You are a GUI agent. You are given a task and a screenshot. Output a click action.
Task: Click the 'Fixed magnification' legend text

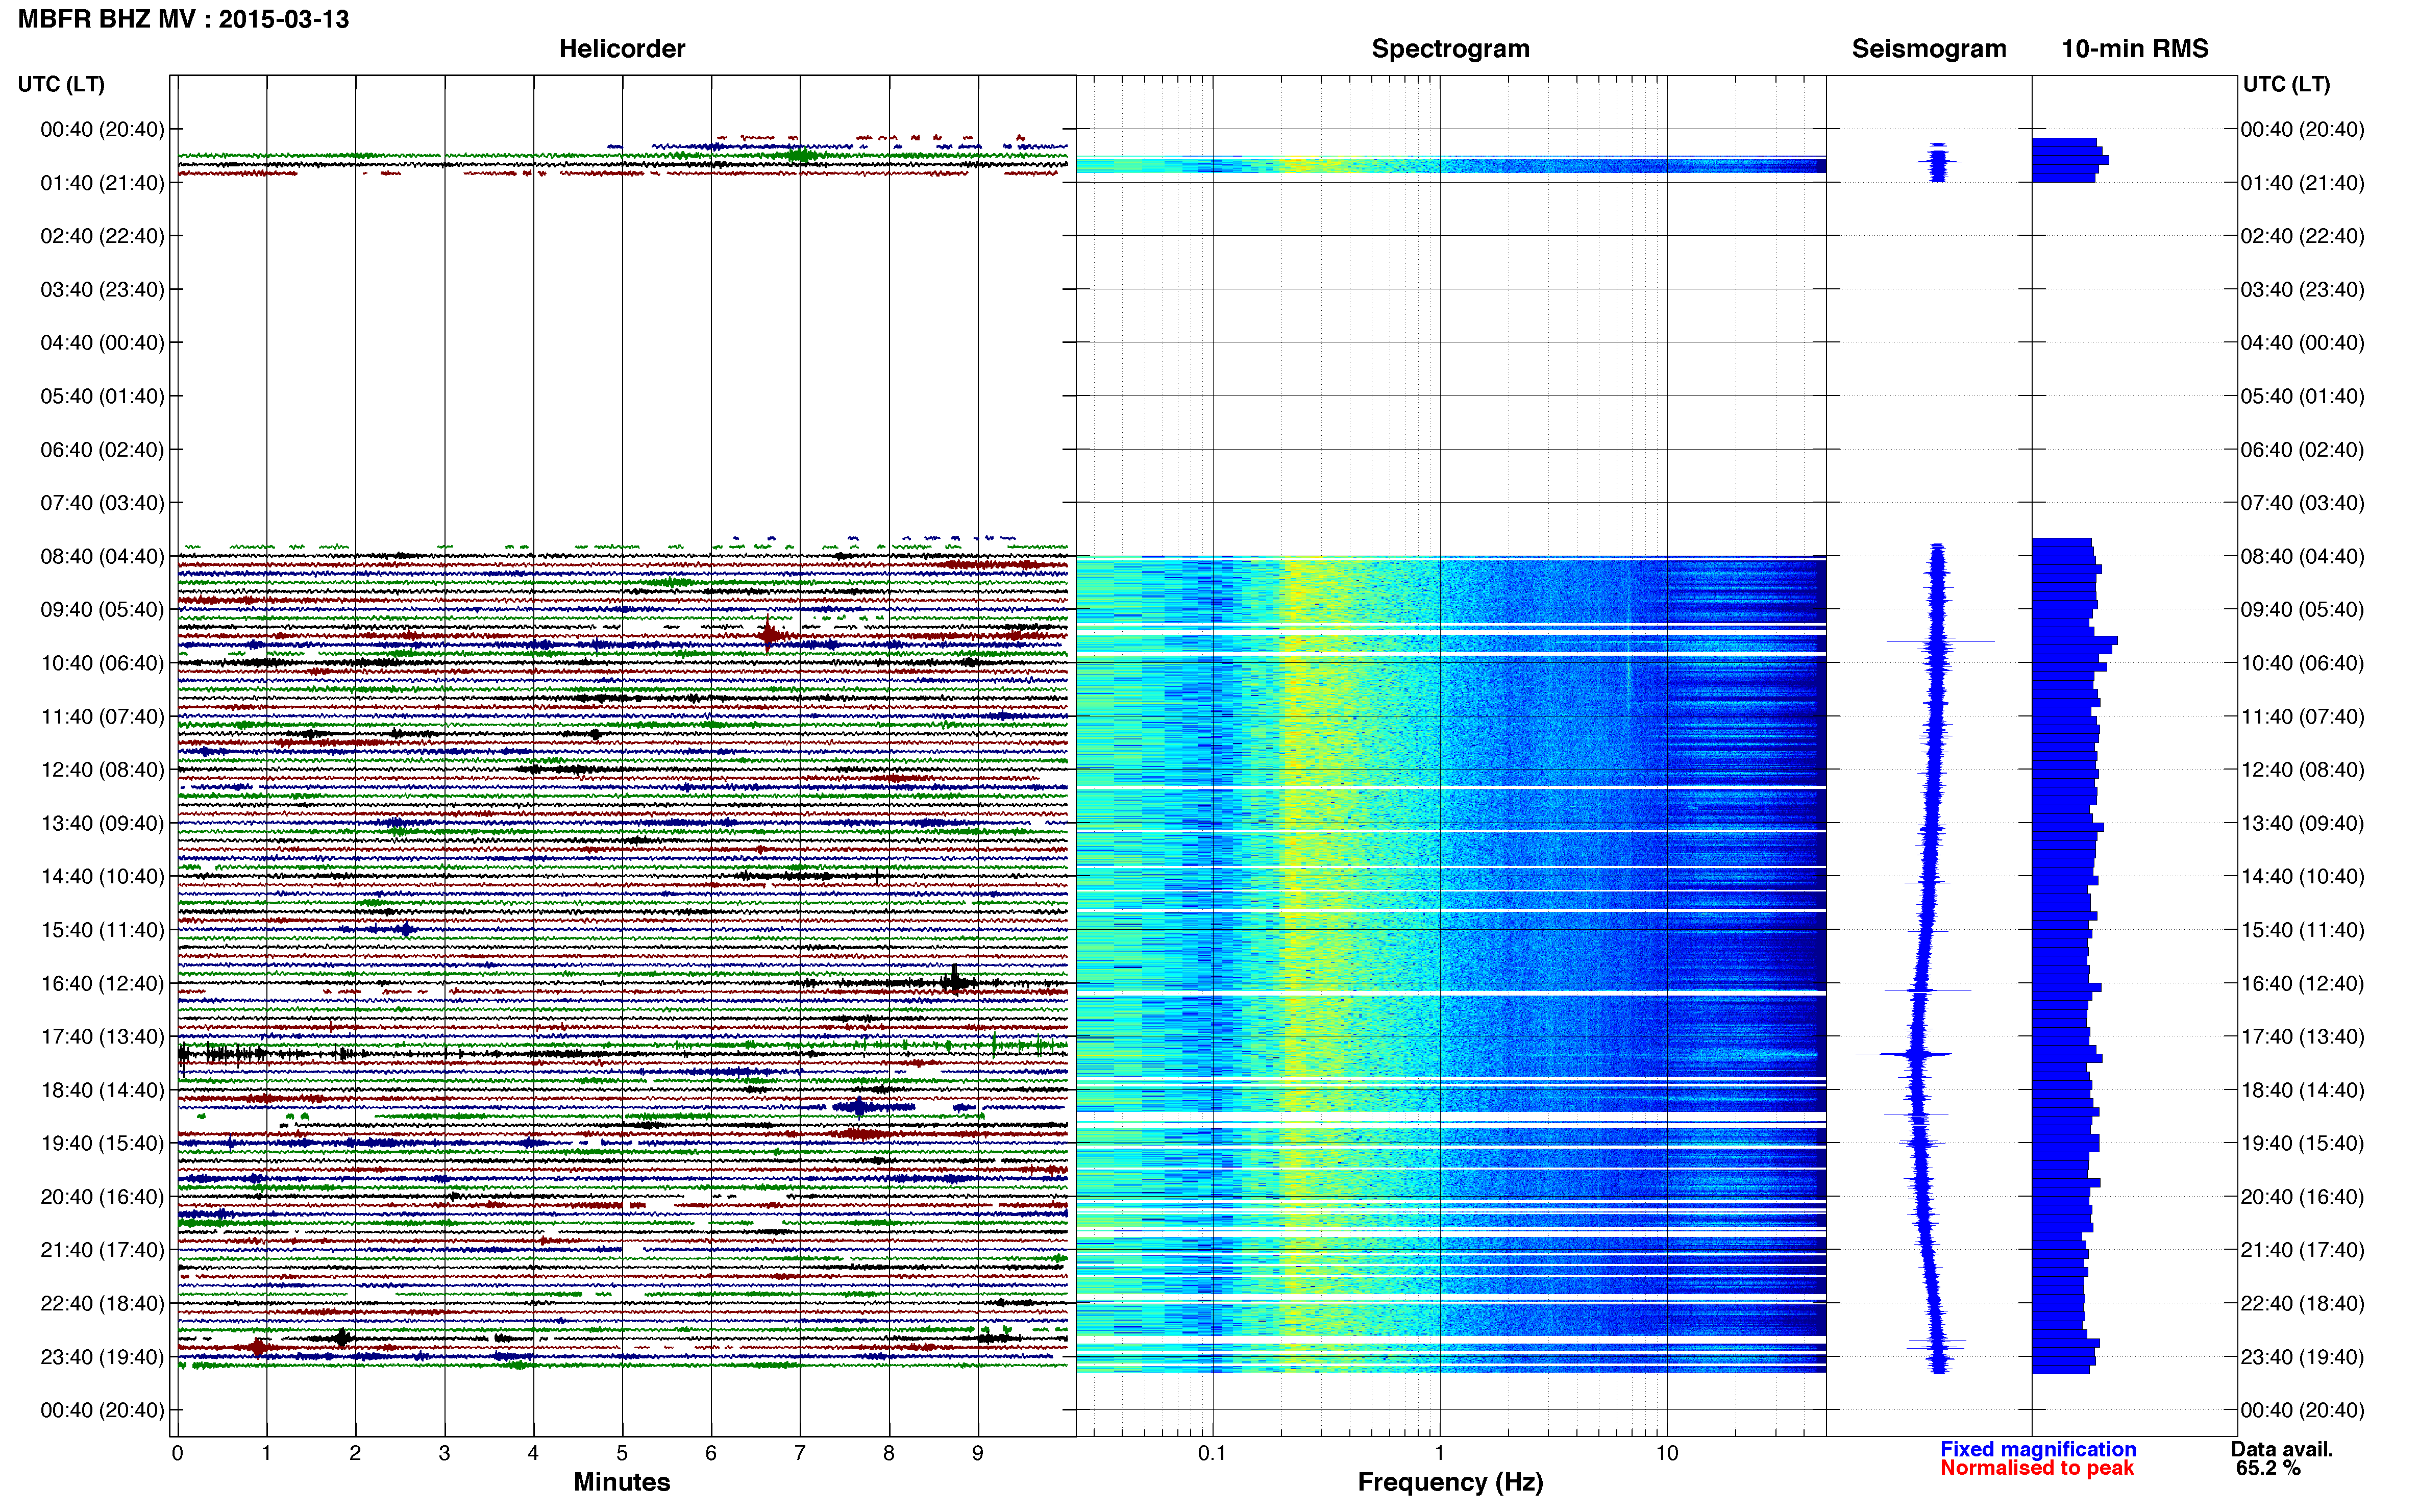click(x=2038, y=1449)
